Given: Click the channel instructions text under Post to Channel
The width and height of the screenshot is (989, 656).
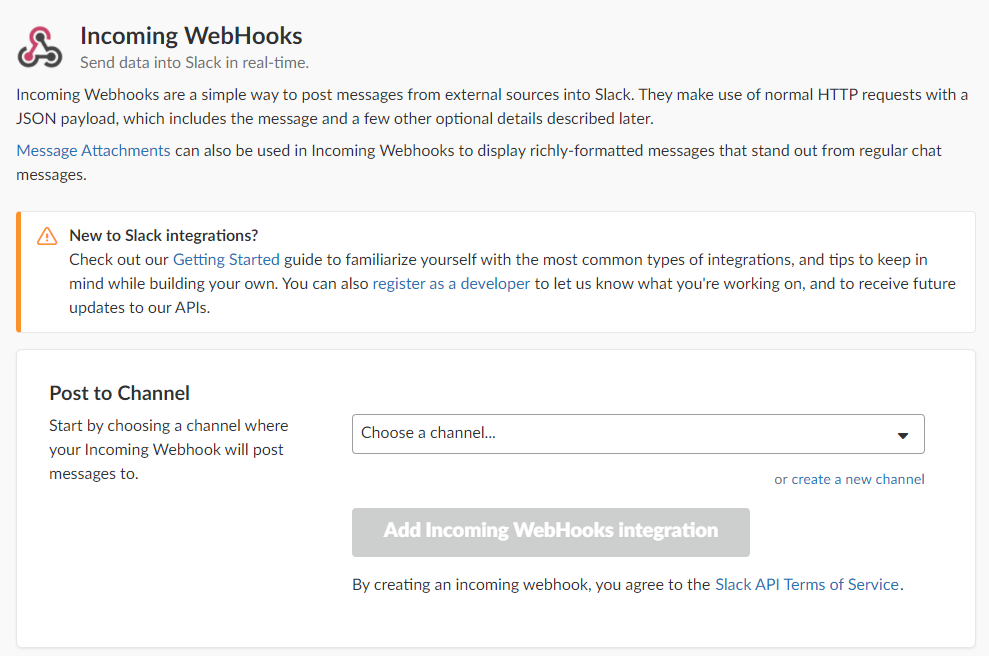Looking at the screenshot, I should click(168, 450).
